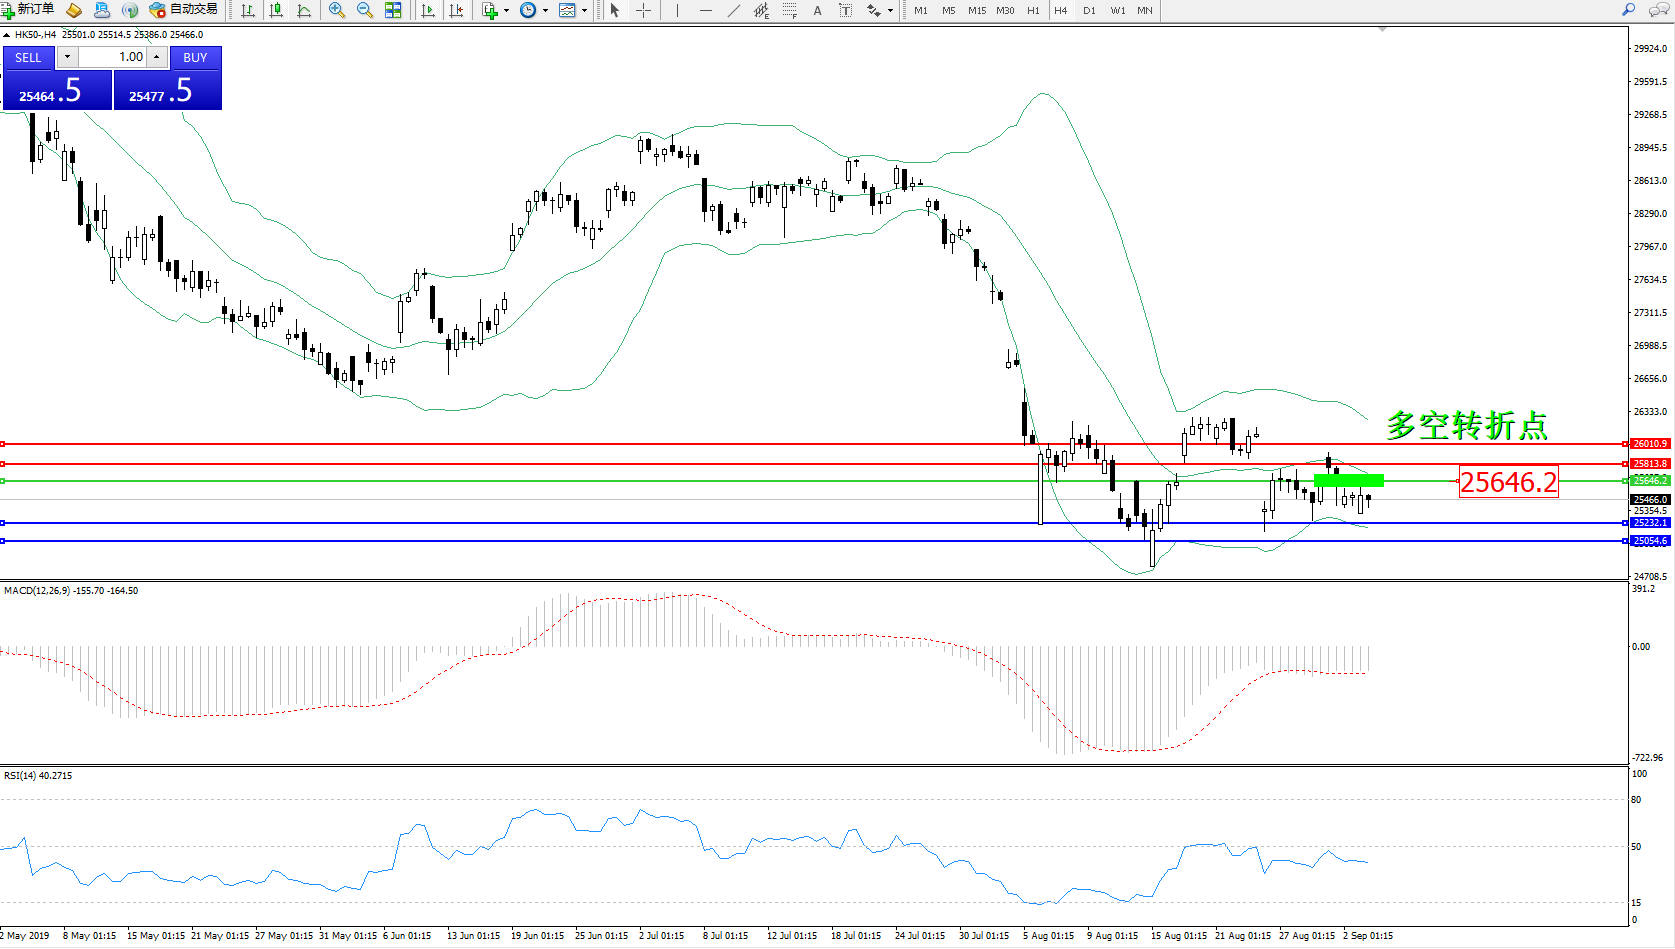Screen dimensions: 1675x949
Task: Switch to the D1 timeframe
Action: point(1089,10)
